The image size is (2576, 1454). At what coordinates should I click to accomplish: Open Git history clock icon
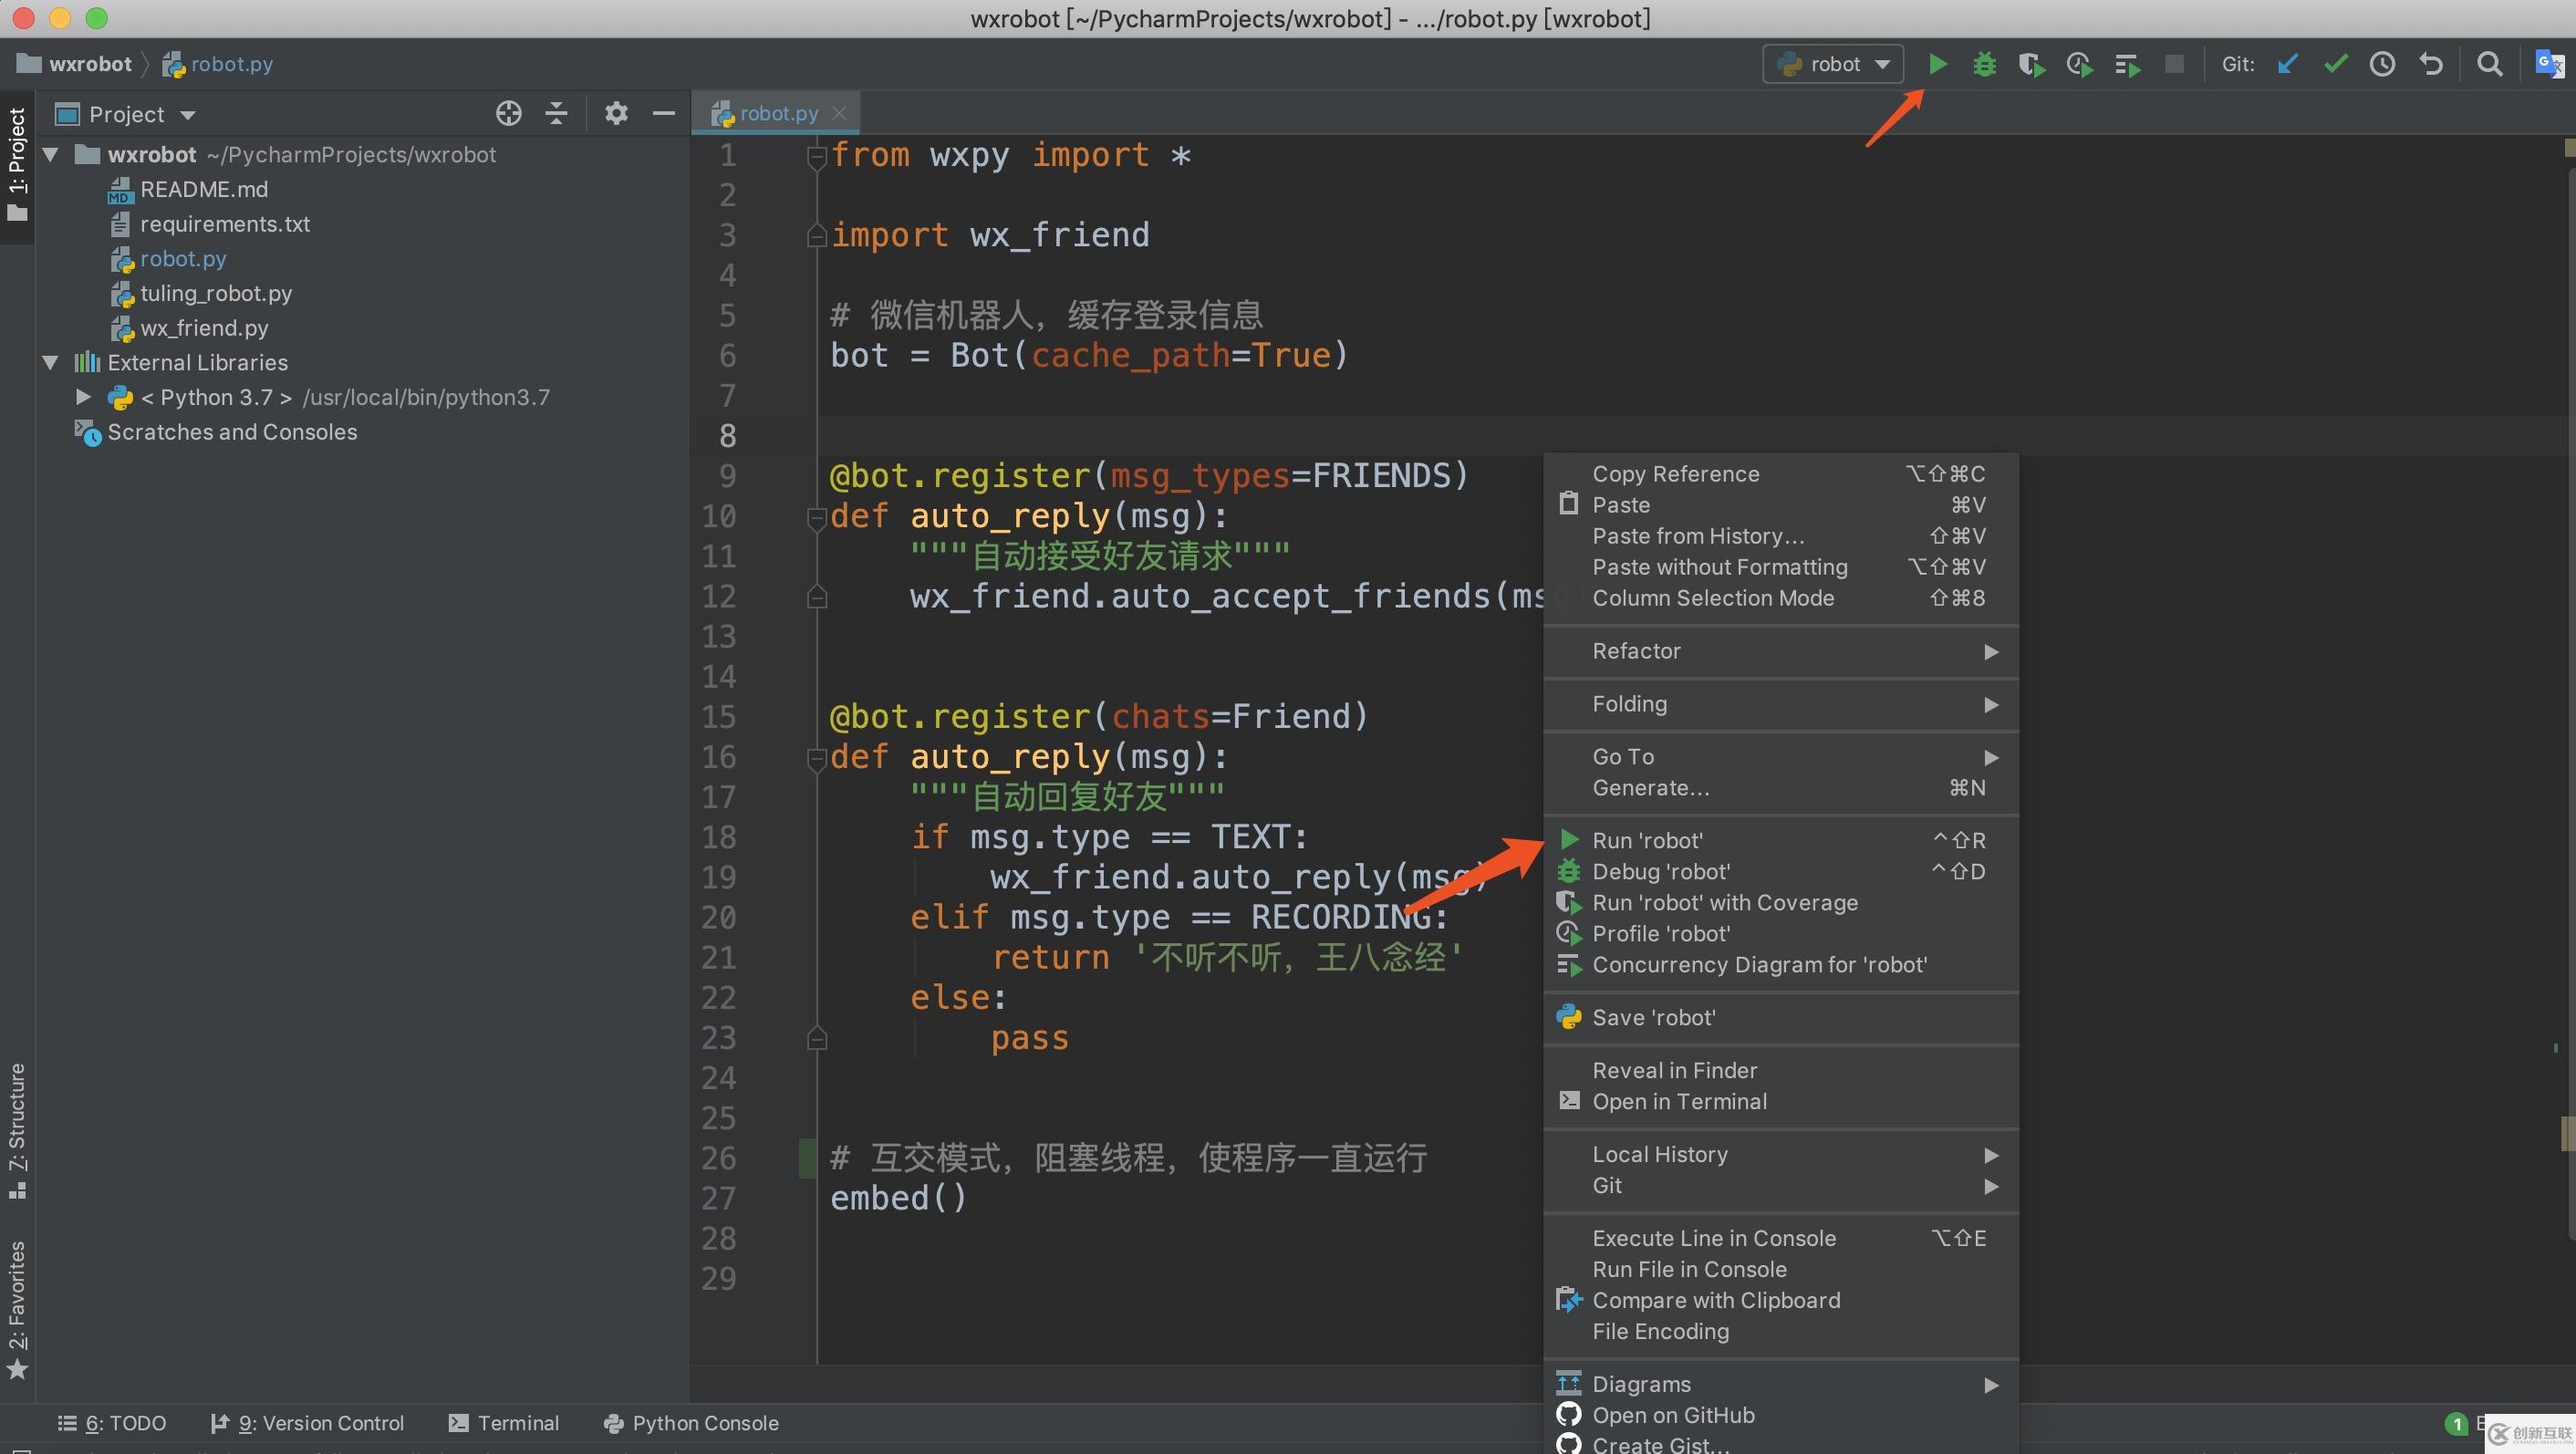2382,64
